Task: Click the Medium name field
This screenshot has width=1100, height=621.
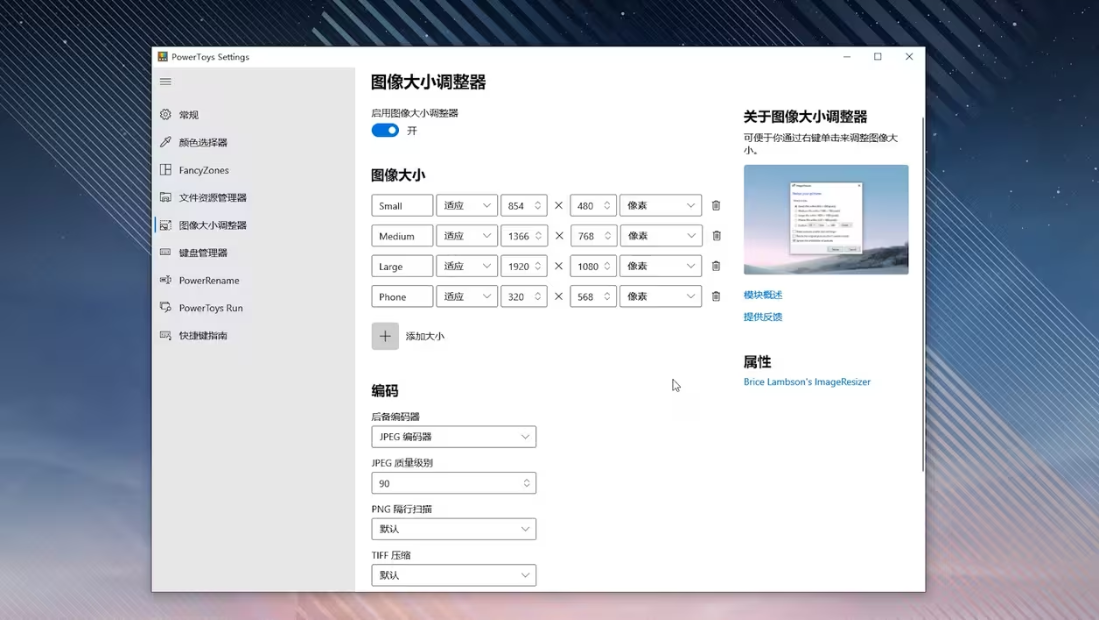Action: [402, 236]
